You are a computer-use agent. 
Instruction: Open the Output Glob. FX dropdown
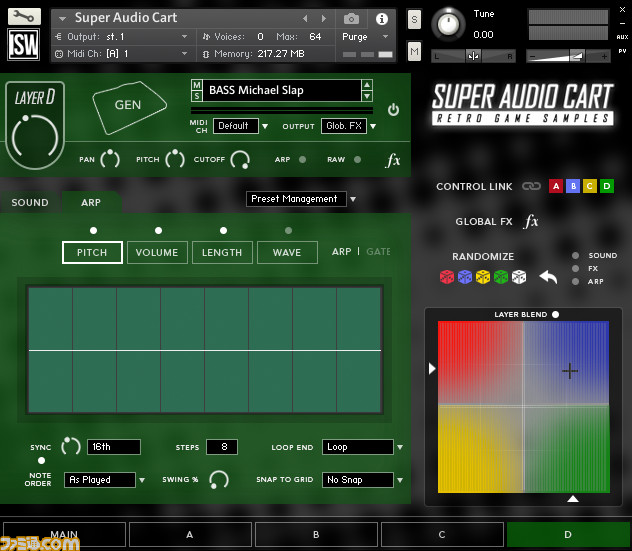click(349, 126)
